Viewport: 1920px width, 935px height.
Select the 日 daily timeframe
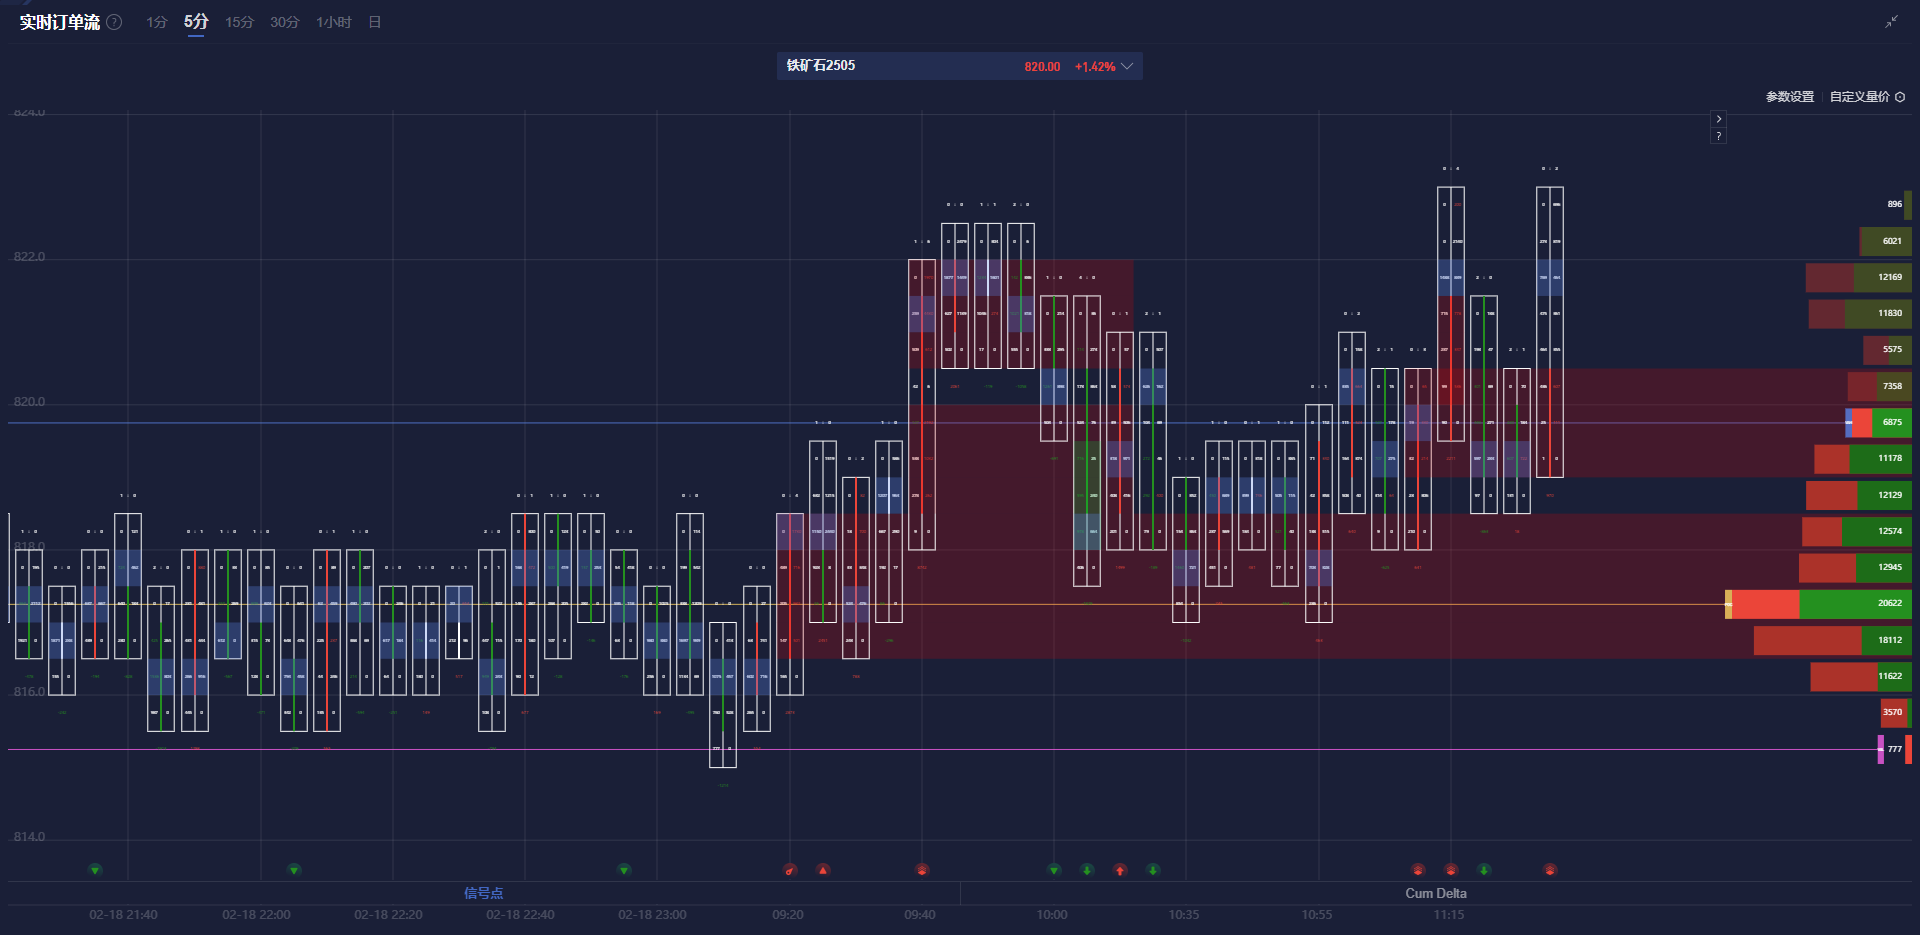click(375, 22)
